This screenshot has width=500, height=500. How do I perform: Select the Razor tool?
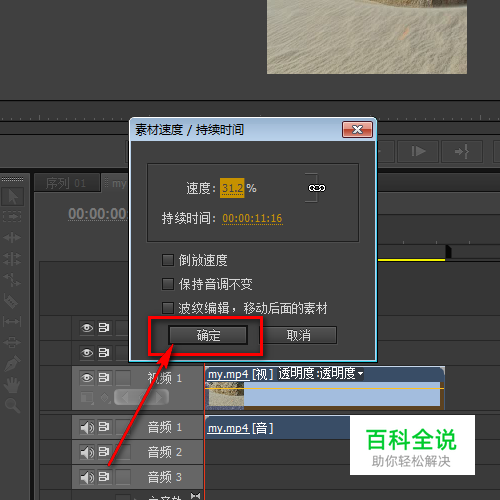click(x=11, y=301)
